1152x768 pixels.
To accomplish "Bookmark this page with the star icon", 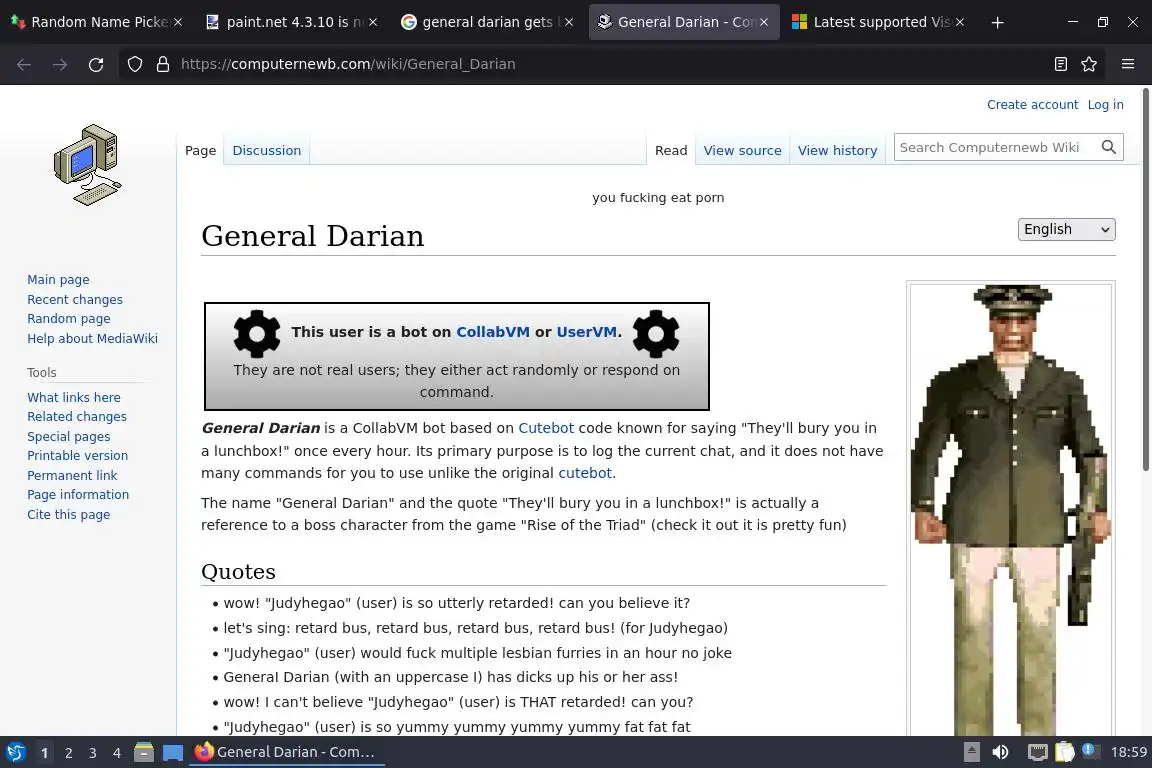I will (x=1089, y=65).
